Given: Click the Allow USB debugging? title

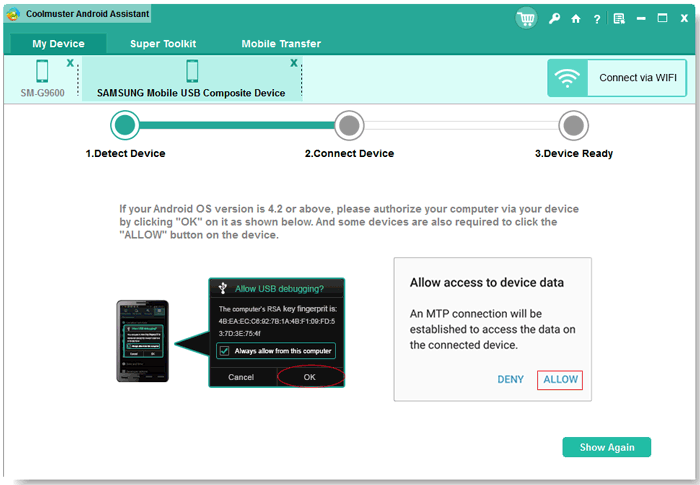Looking at the screenshot, I should tap(279, 289).
